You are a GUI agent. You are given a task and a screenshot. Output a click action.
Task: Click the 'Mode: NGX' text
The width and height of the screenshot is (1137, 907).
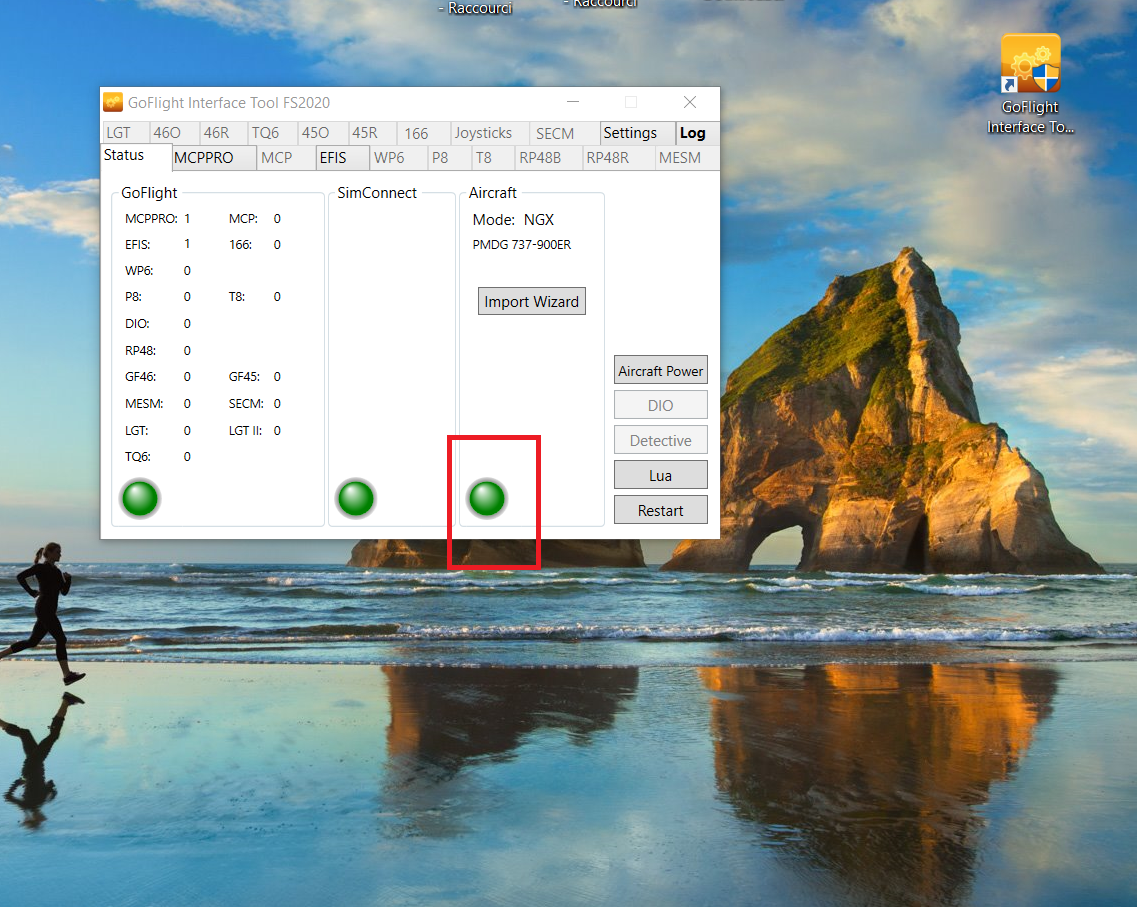click(513, 220)
